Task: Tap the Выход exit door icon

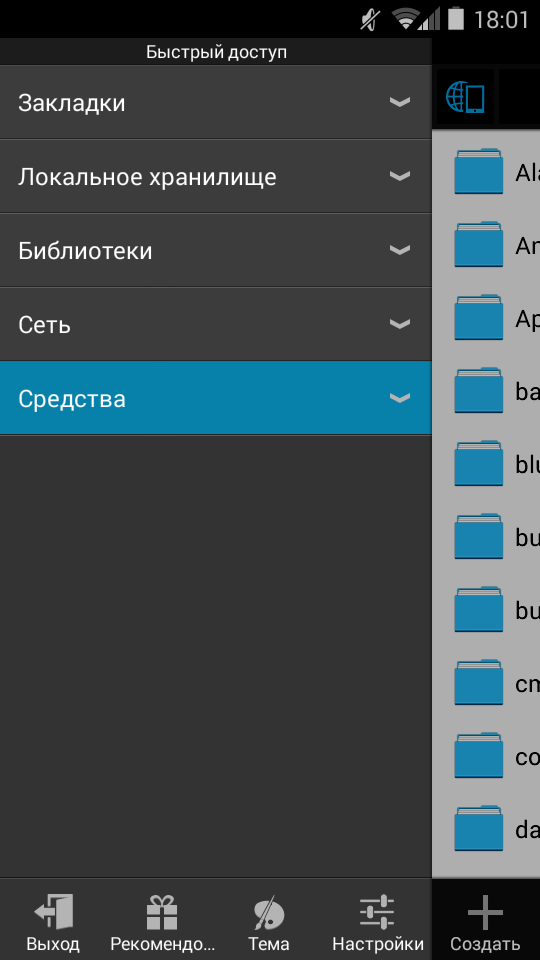Action: 53,912
